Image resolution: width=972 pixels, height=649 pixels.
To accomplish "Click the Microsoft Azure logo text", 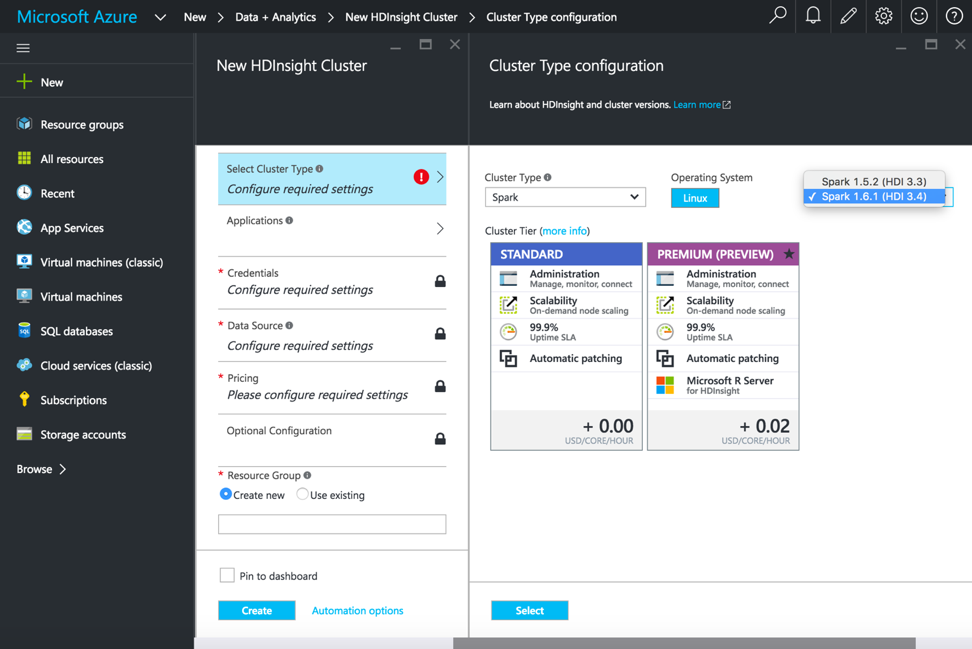I will (x=77, y=17).
